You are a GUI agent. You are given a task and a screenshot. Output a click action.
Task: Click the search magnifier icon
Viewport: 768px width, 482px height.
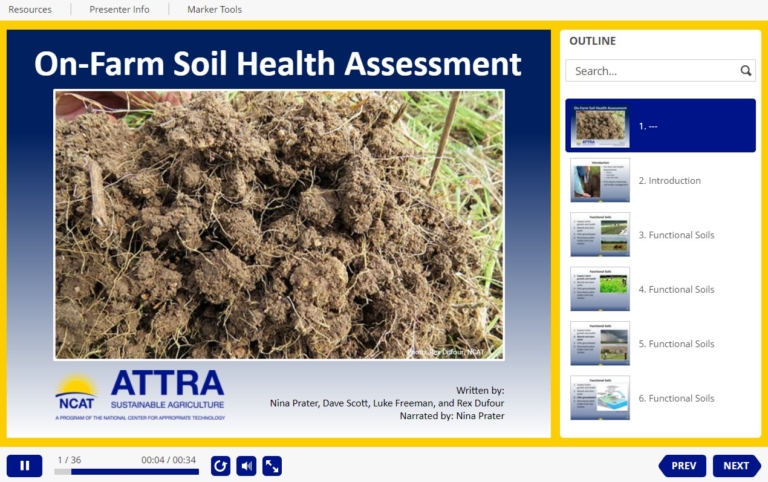point(745,71)
